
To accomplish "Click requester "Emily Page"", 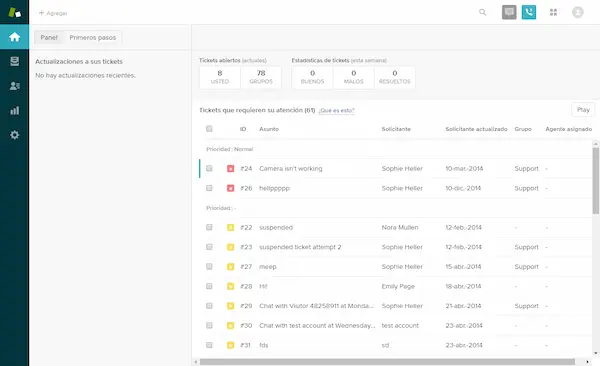I will 398,286.
